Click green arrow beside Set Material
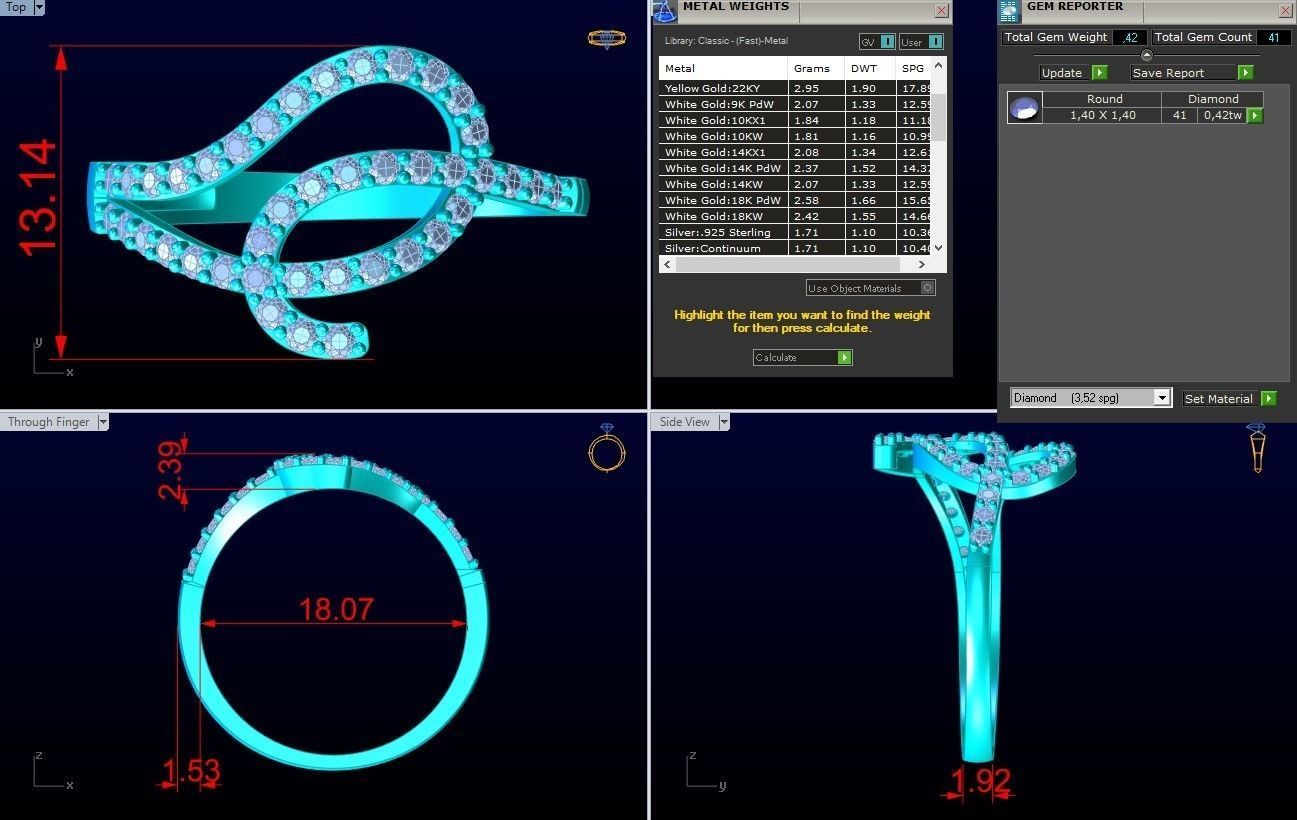The height and width of the screenshot is (820, 1297). (1268, 398)
